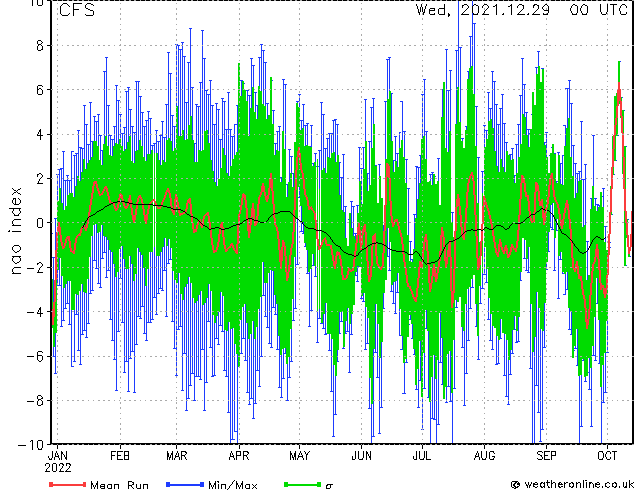This screenshot has width=634, height=490.
Task: Click the y-axis value -4
Action: coord(35,312)
